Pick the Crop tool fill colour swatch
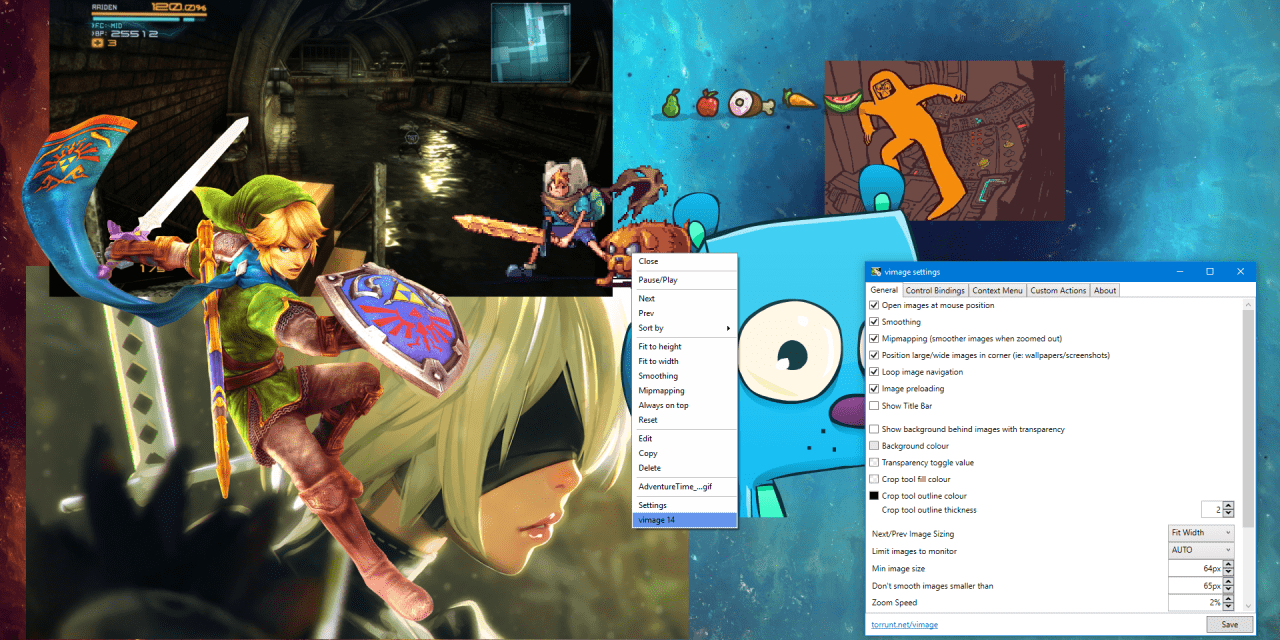The image size is (1280, 640). coord(874,479)
